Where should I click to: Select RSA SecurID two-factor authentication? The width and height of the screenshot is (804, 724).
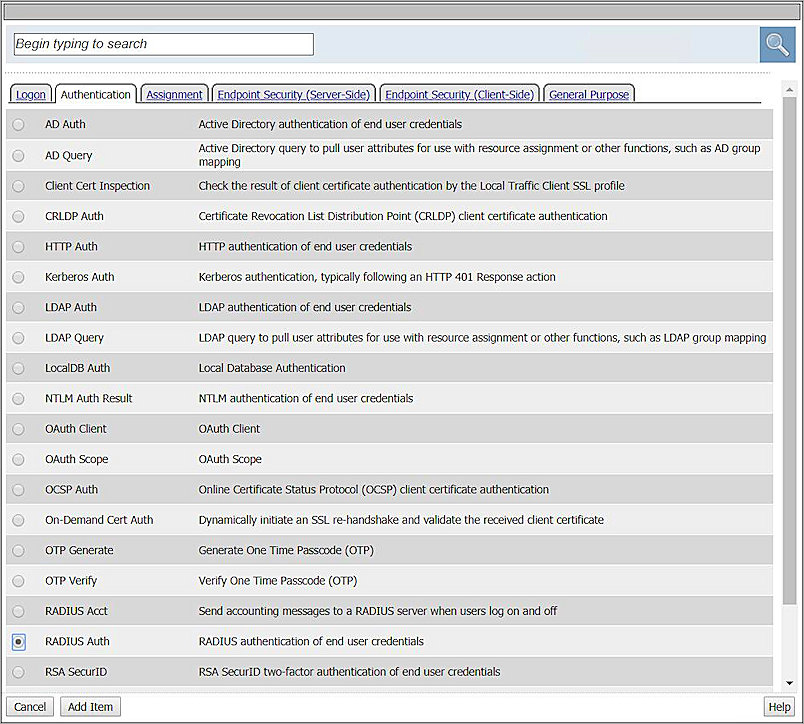pyautogui.click(x=17, y=672)
